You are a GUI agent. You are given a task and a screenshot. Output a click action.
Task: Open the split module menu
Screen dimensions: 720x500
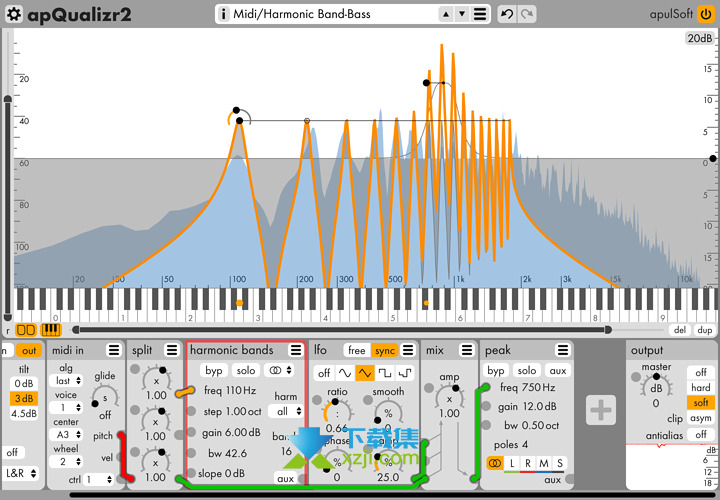pos(172,350)
